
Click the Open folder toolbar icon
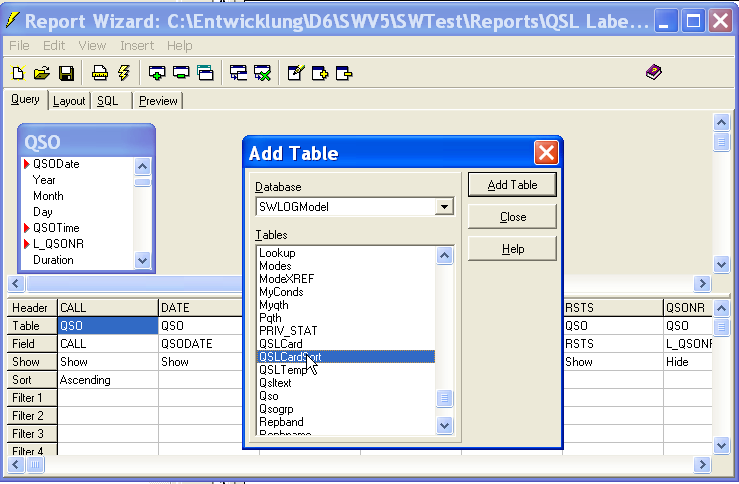click(42, 73)
